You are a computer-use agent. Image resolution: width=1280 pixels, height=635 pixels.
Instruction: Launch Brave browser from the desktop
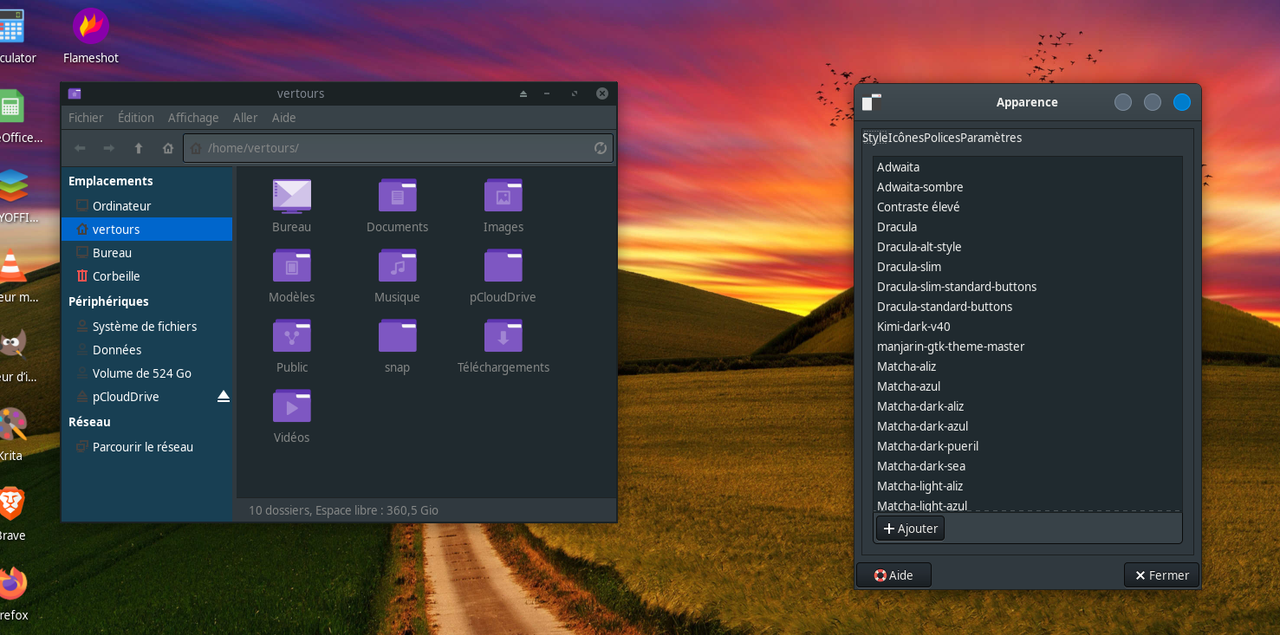point(11,503)
